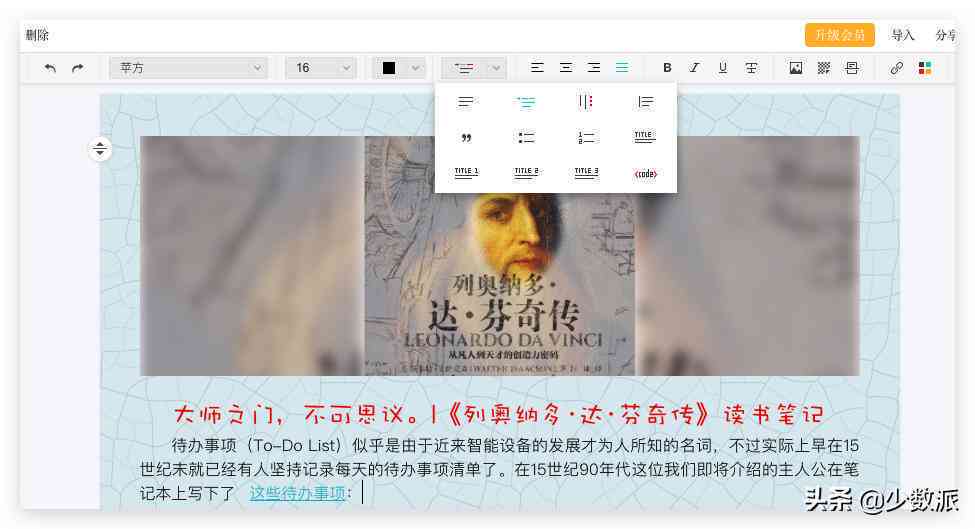975x529 pixels.
Task: Click the checkered pattern toolbar icon
Action: (x=824, y=68)
